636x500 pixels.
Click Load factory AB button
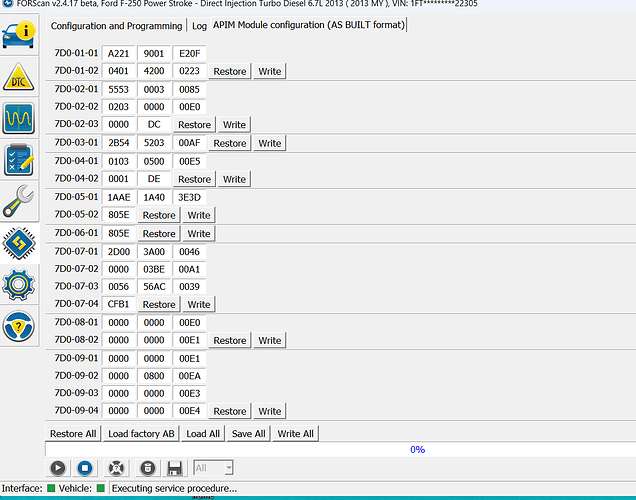point(141,433)
